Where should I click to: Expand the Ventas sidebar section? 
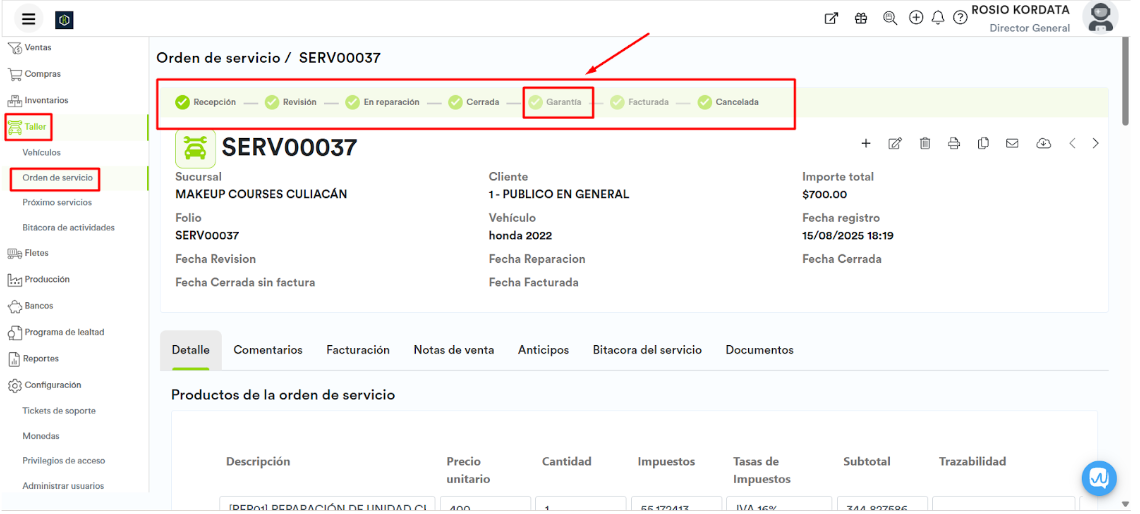pyautogui.click(x=38, y=48)
